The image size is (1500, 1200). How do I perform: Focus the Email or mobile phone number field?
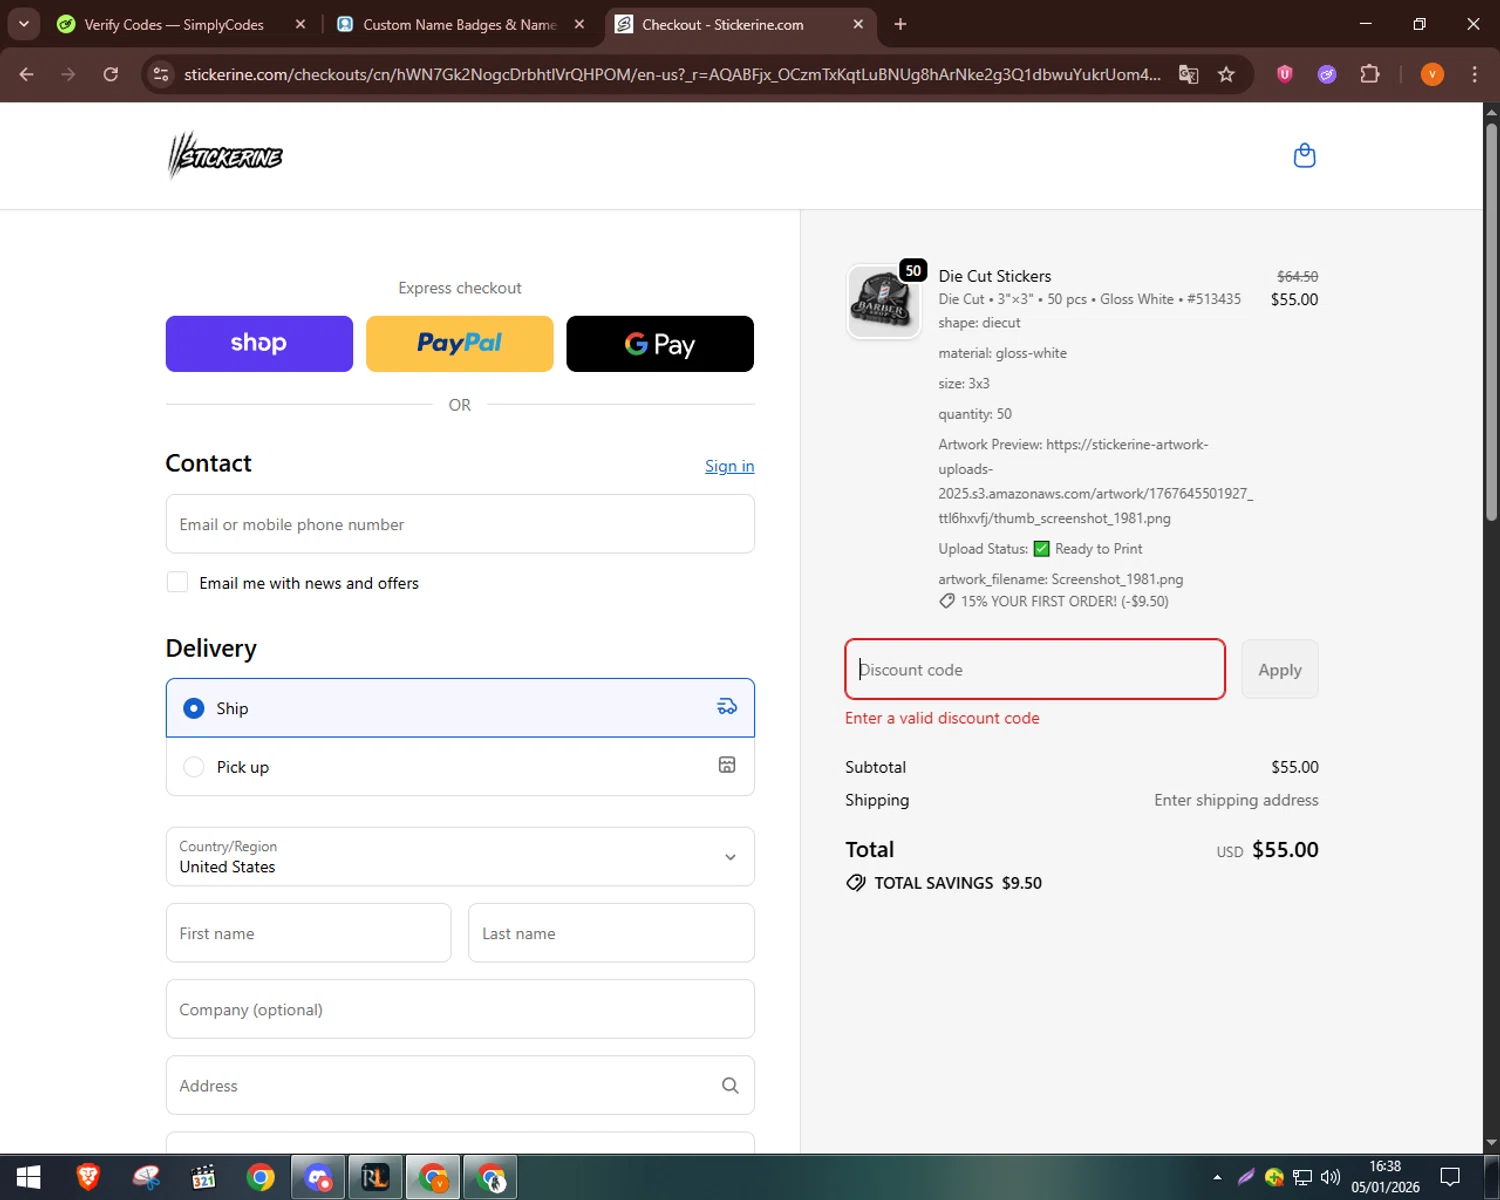(460, 524)
